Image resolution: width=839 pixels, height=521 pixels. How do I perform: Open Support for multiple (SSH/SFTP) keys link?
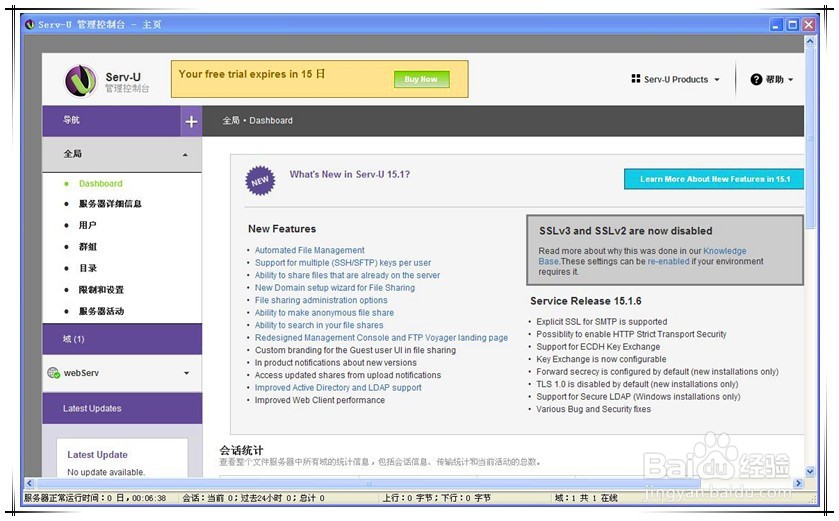342,263
